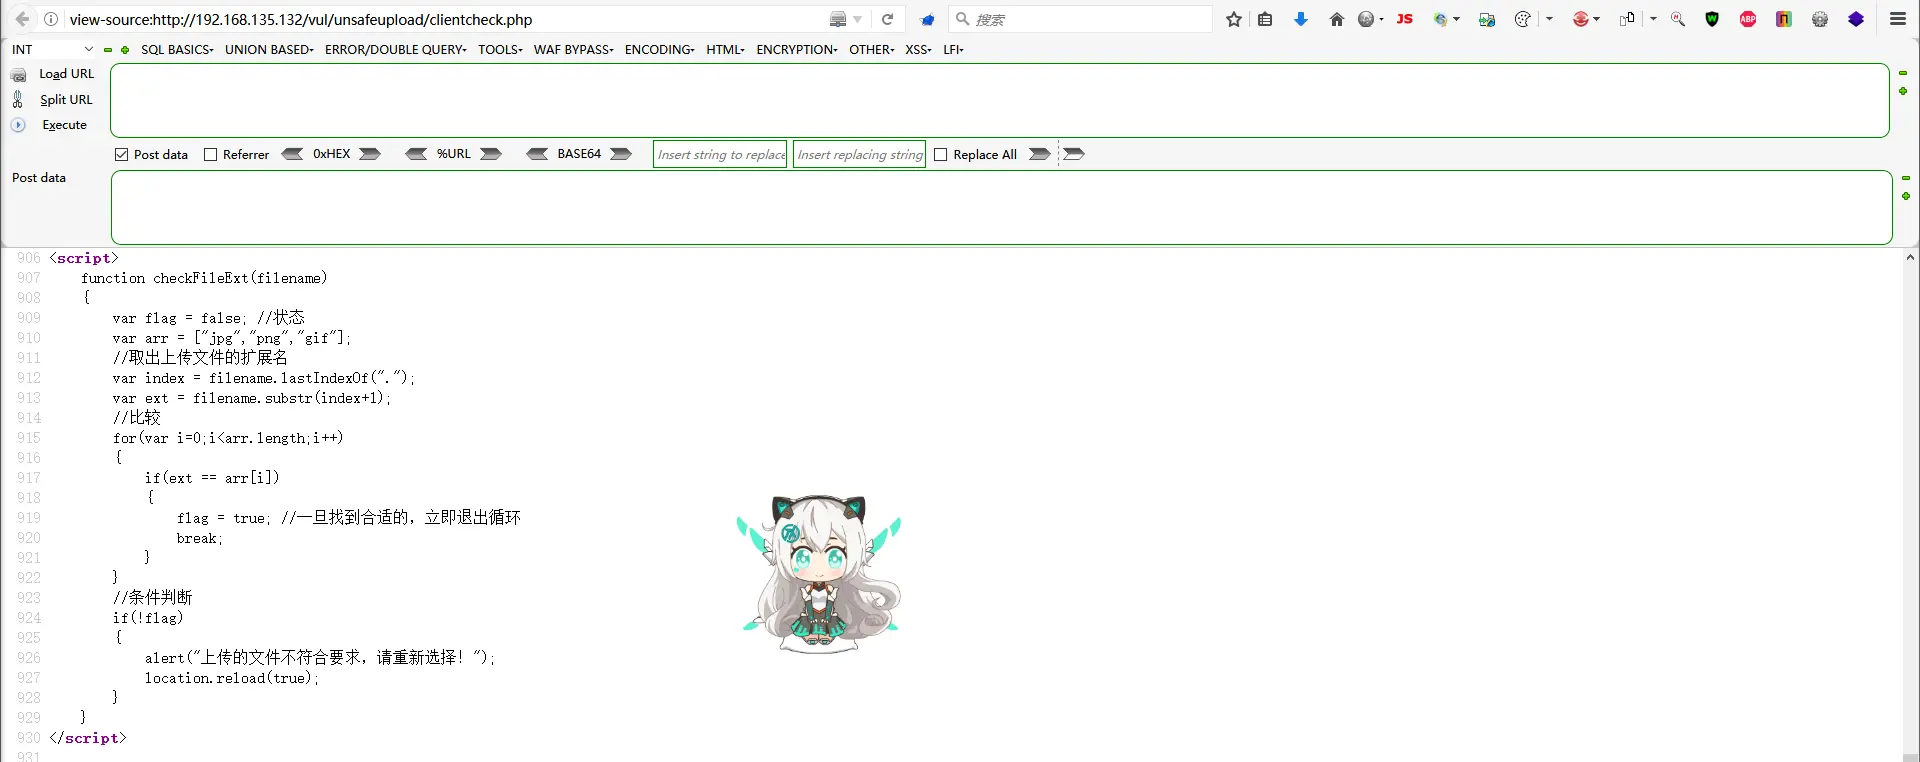Viewport: 1920px width, 762px height.
Task: Click the Insert string to replace field
Action: point(720,154)
